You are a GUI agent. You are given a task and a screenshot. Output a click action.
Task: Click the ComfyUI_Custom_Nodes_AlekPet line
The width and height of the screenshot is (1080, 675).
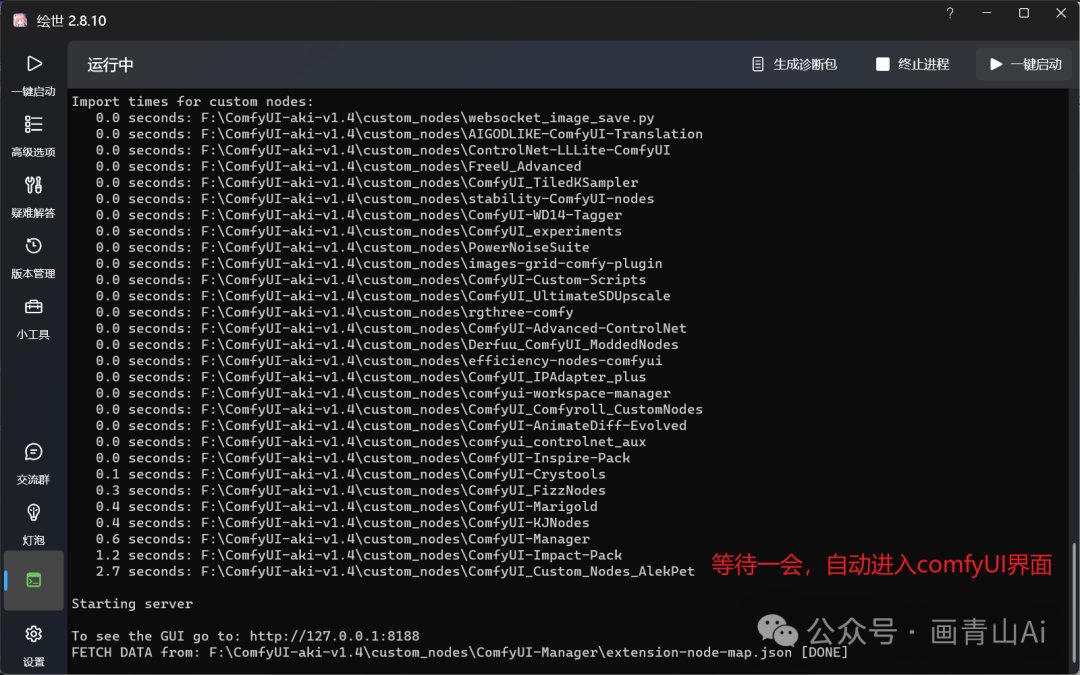coord(395,571)
